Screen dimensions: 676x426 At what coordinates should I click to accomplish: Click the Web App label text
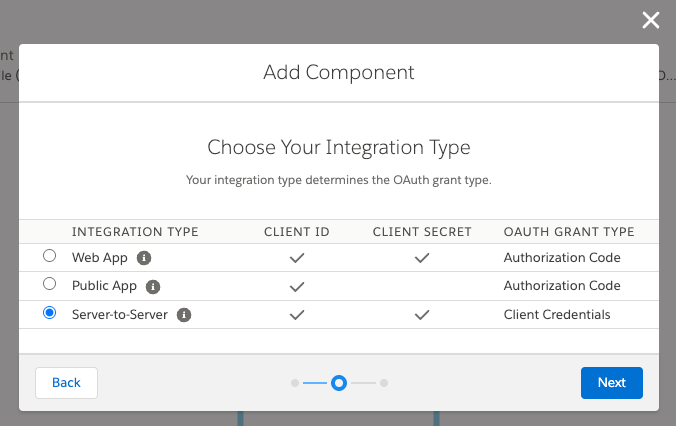click(100, 257)
